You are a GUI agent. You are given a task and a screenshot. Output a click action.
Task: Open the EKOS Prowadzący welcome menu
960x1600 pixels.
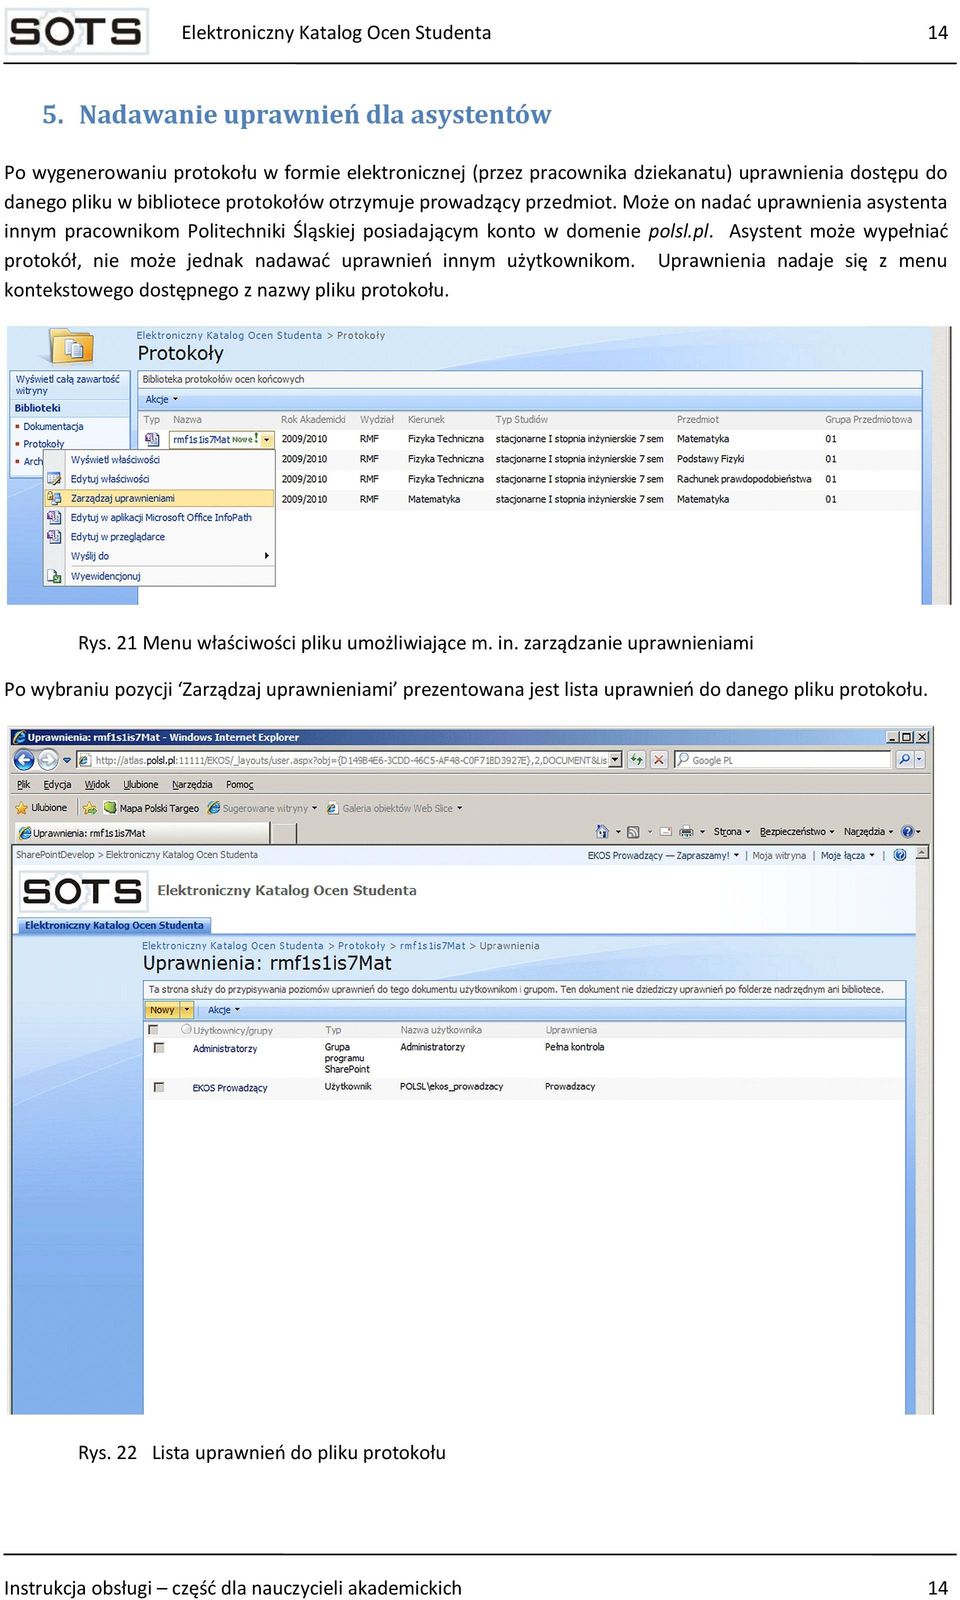tap(663, 855)
